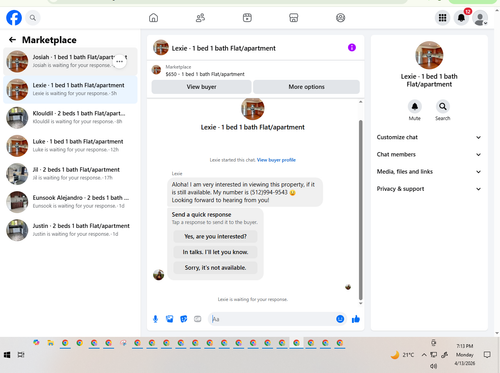Open the GIF picker icon

(x=198, y=319)
